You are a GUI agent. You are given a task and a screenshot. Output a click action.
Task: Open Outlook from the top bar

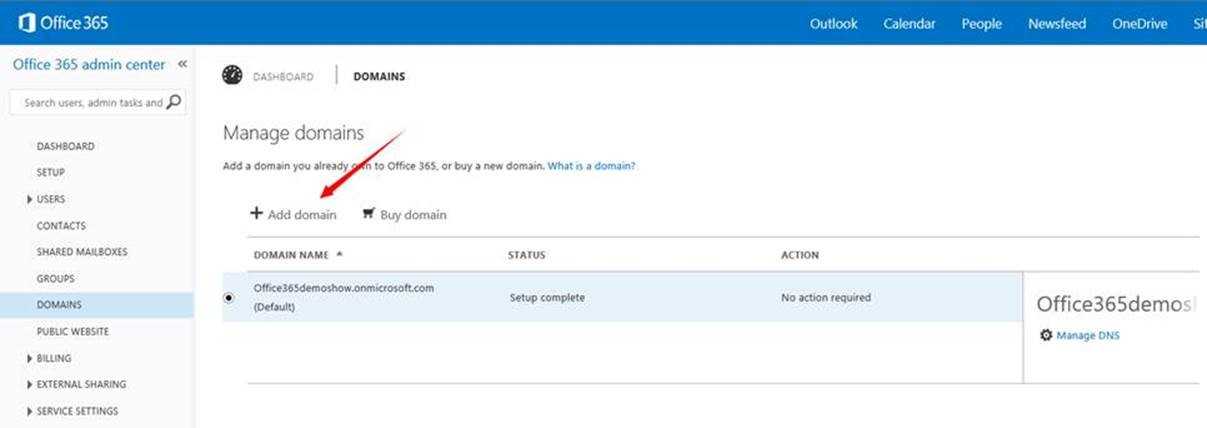click(834, 24)
